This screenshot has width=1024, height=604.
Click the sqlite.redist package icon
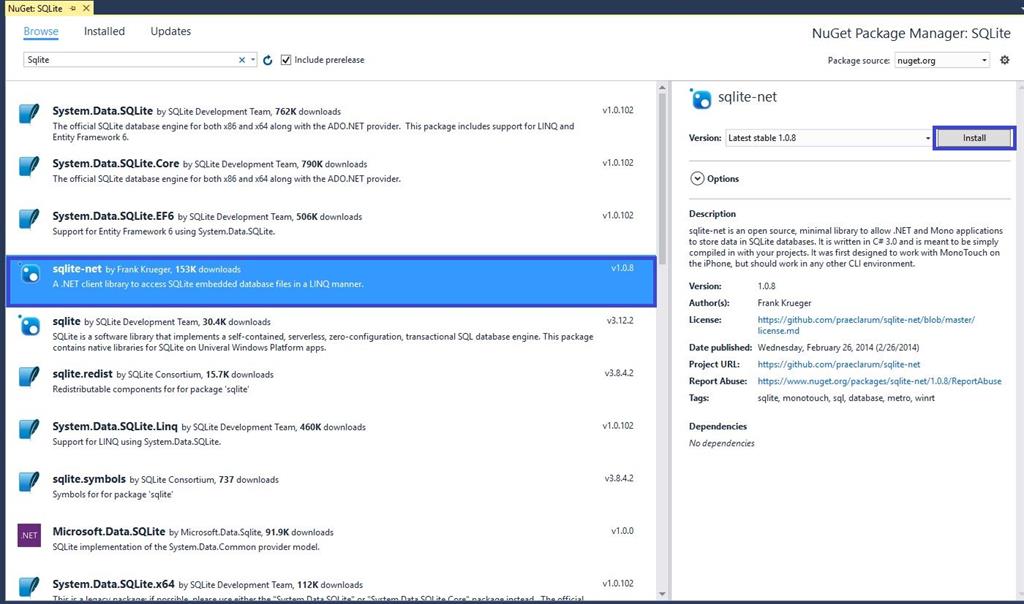[29, 377]
